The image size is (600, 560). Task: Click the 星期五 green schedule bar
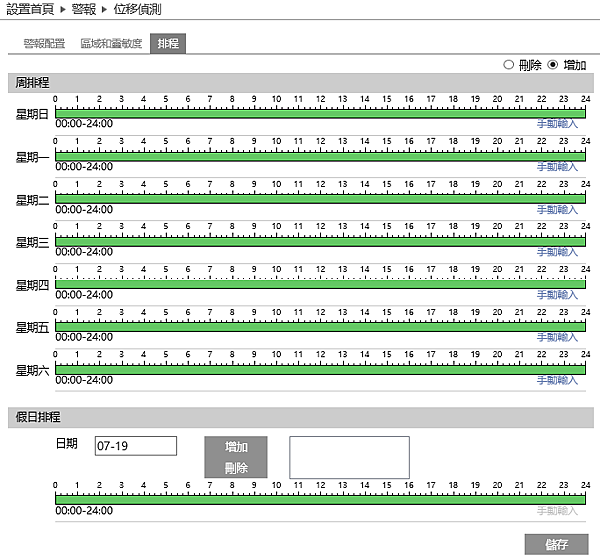[x=320, y=327]
